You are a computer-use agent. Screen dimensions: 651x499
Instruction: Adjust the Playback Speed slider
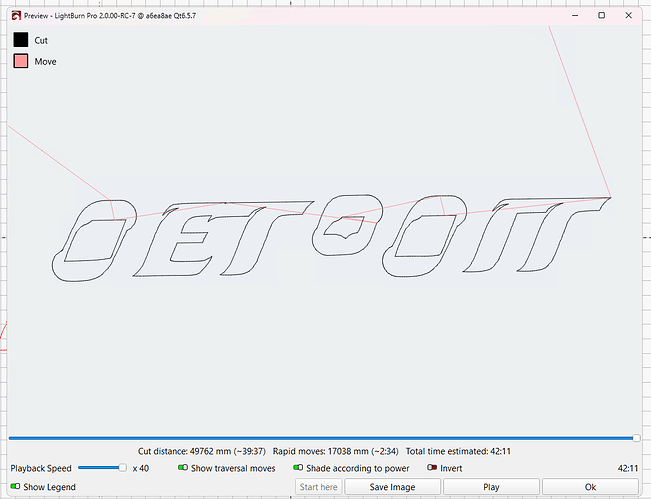coord(103,468)
